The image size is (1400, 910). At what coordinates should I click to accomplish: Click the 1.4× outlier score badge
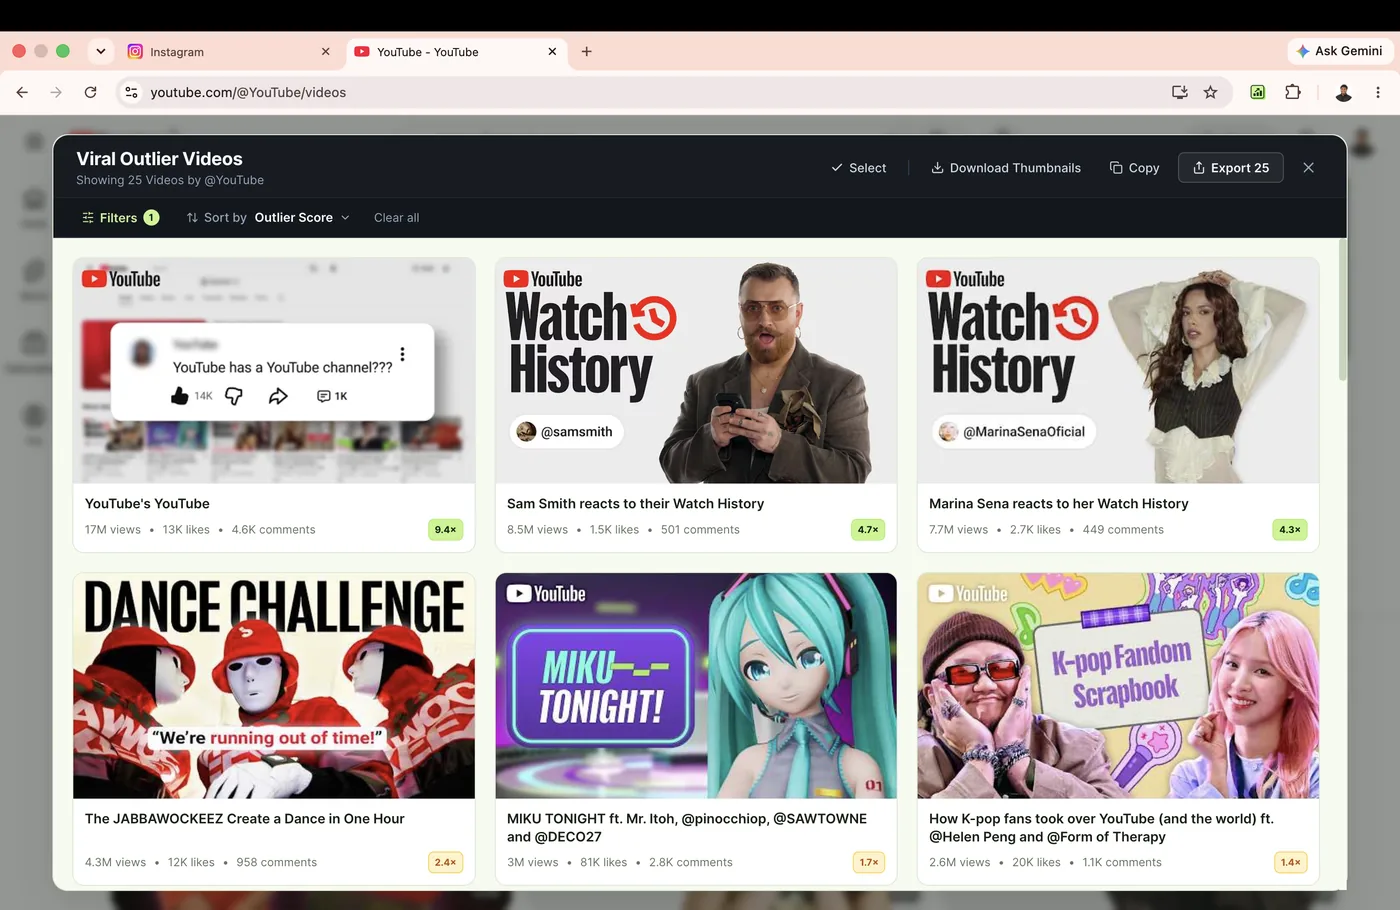pyautogui.click(x=1290, y=862)
